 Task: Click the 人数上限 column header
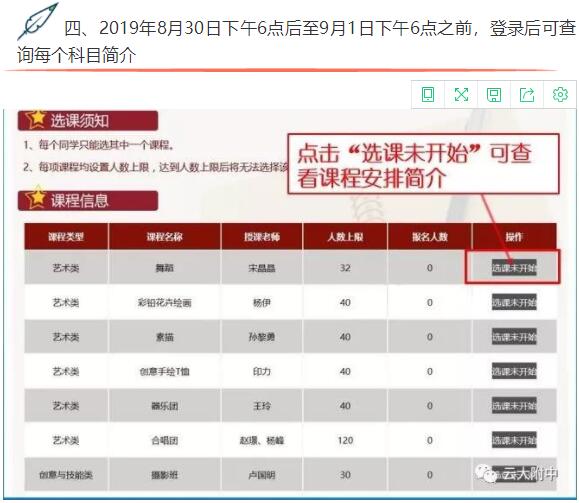tap(345, 236)
